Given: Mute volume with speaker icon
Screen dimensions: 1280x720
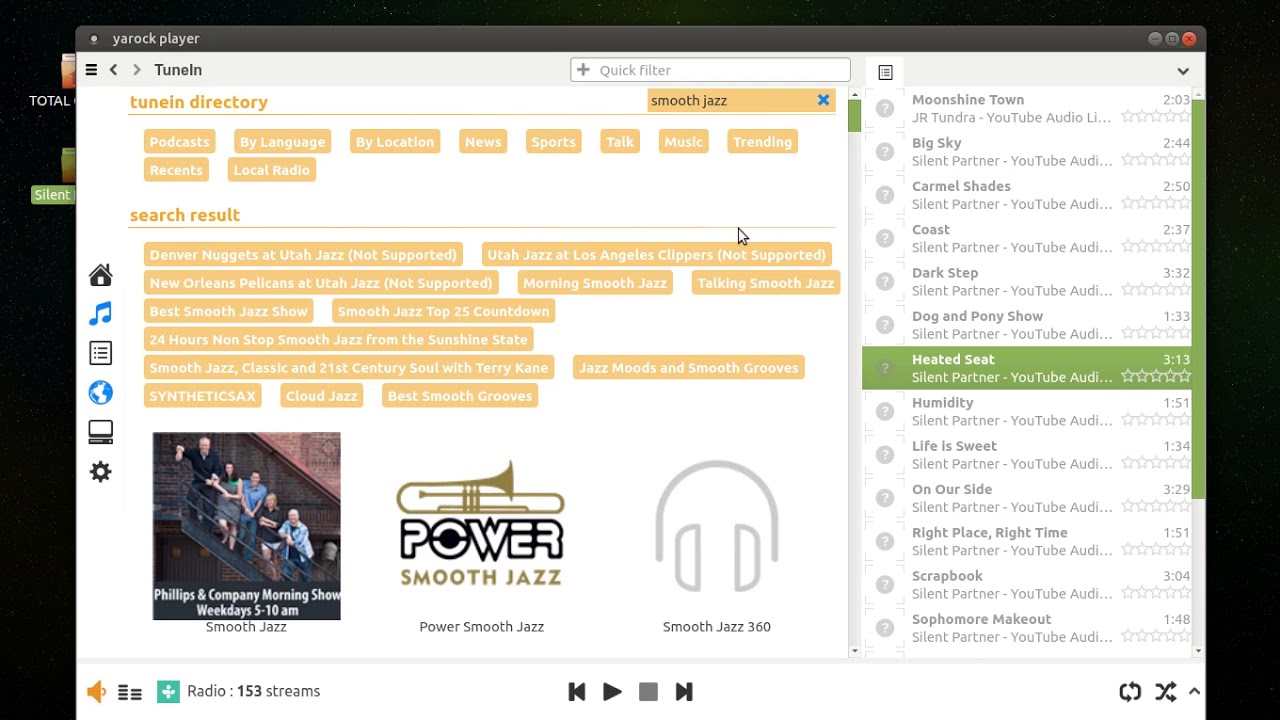Looking at the screenshot, I should click(96, 691).
